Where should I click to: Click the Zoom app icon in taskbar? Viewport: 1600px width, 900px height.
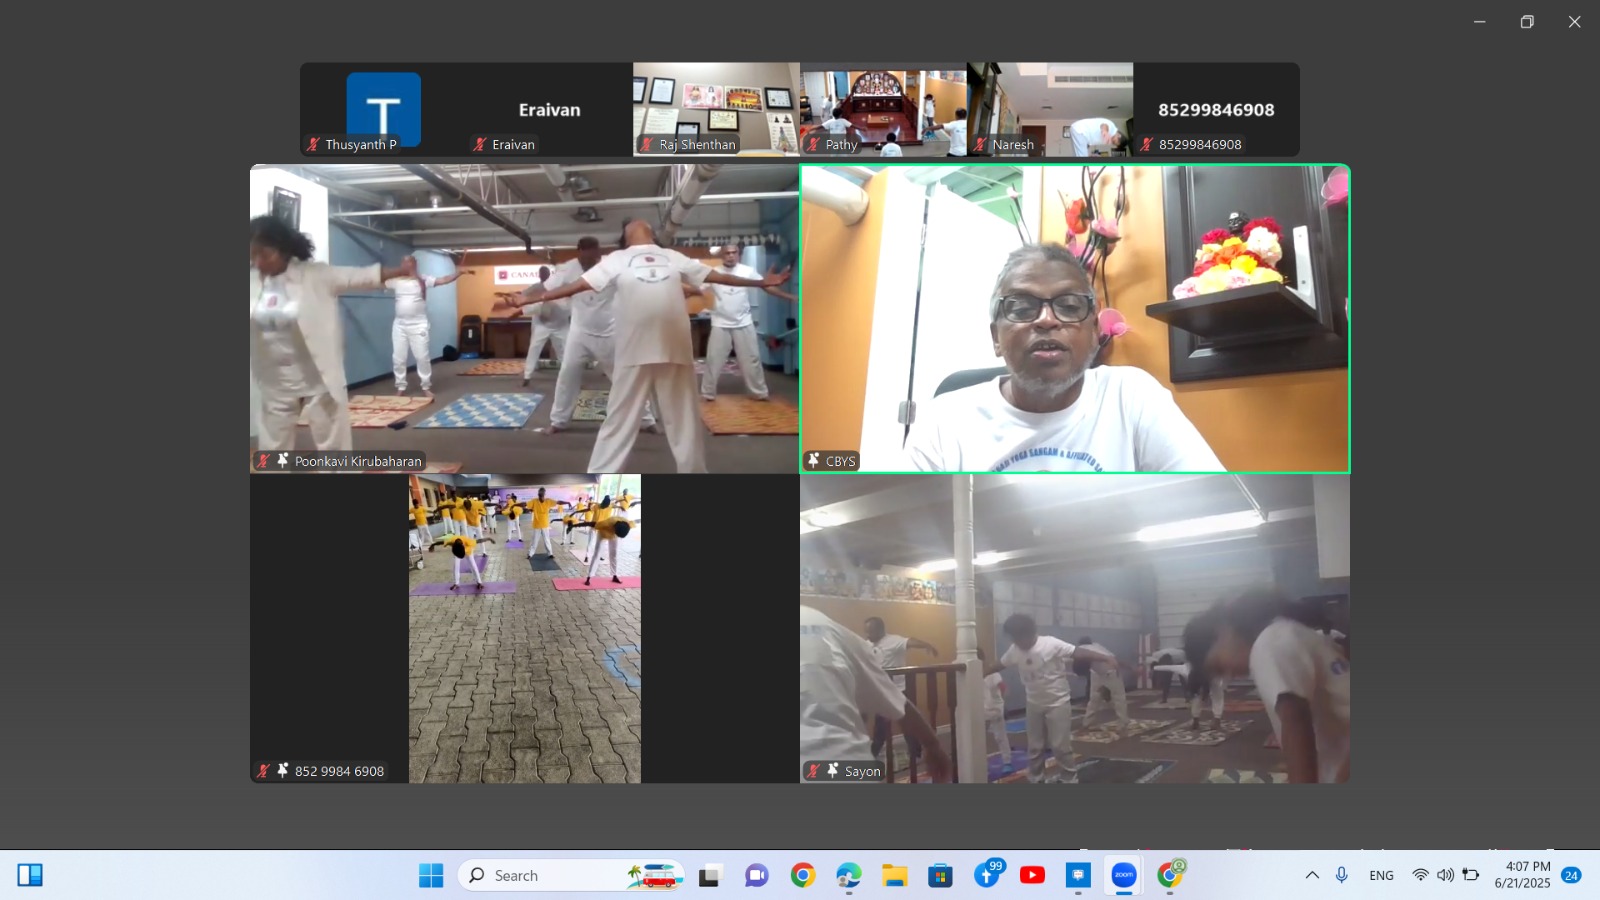1124,875
